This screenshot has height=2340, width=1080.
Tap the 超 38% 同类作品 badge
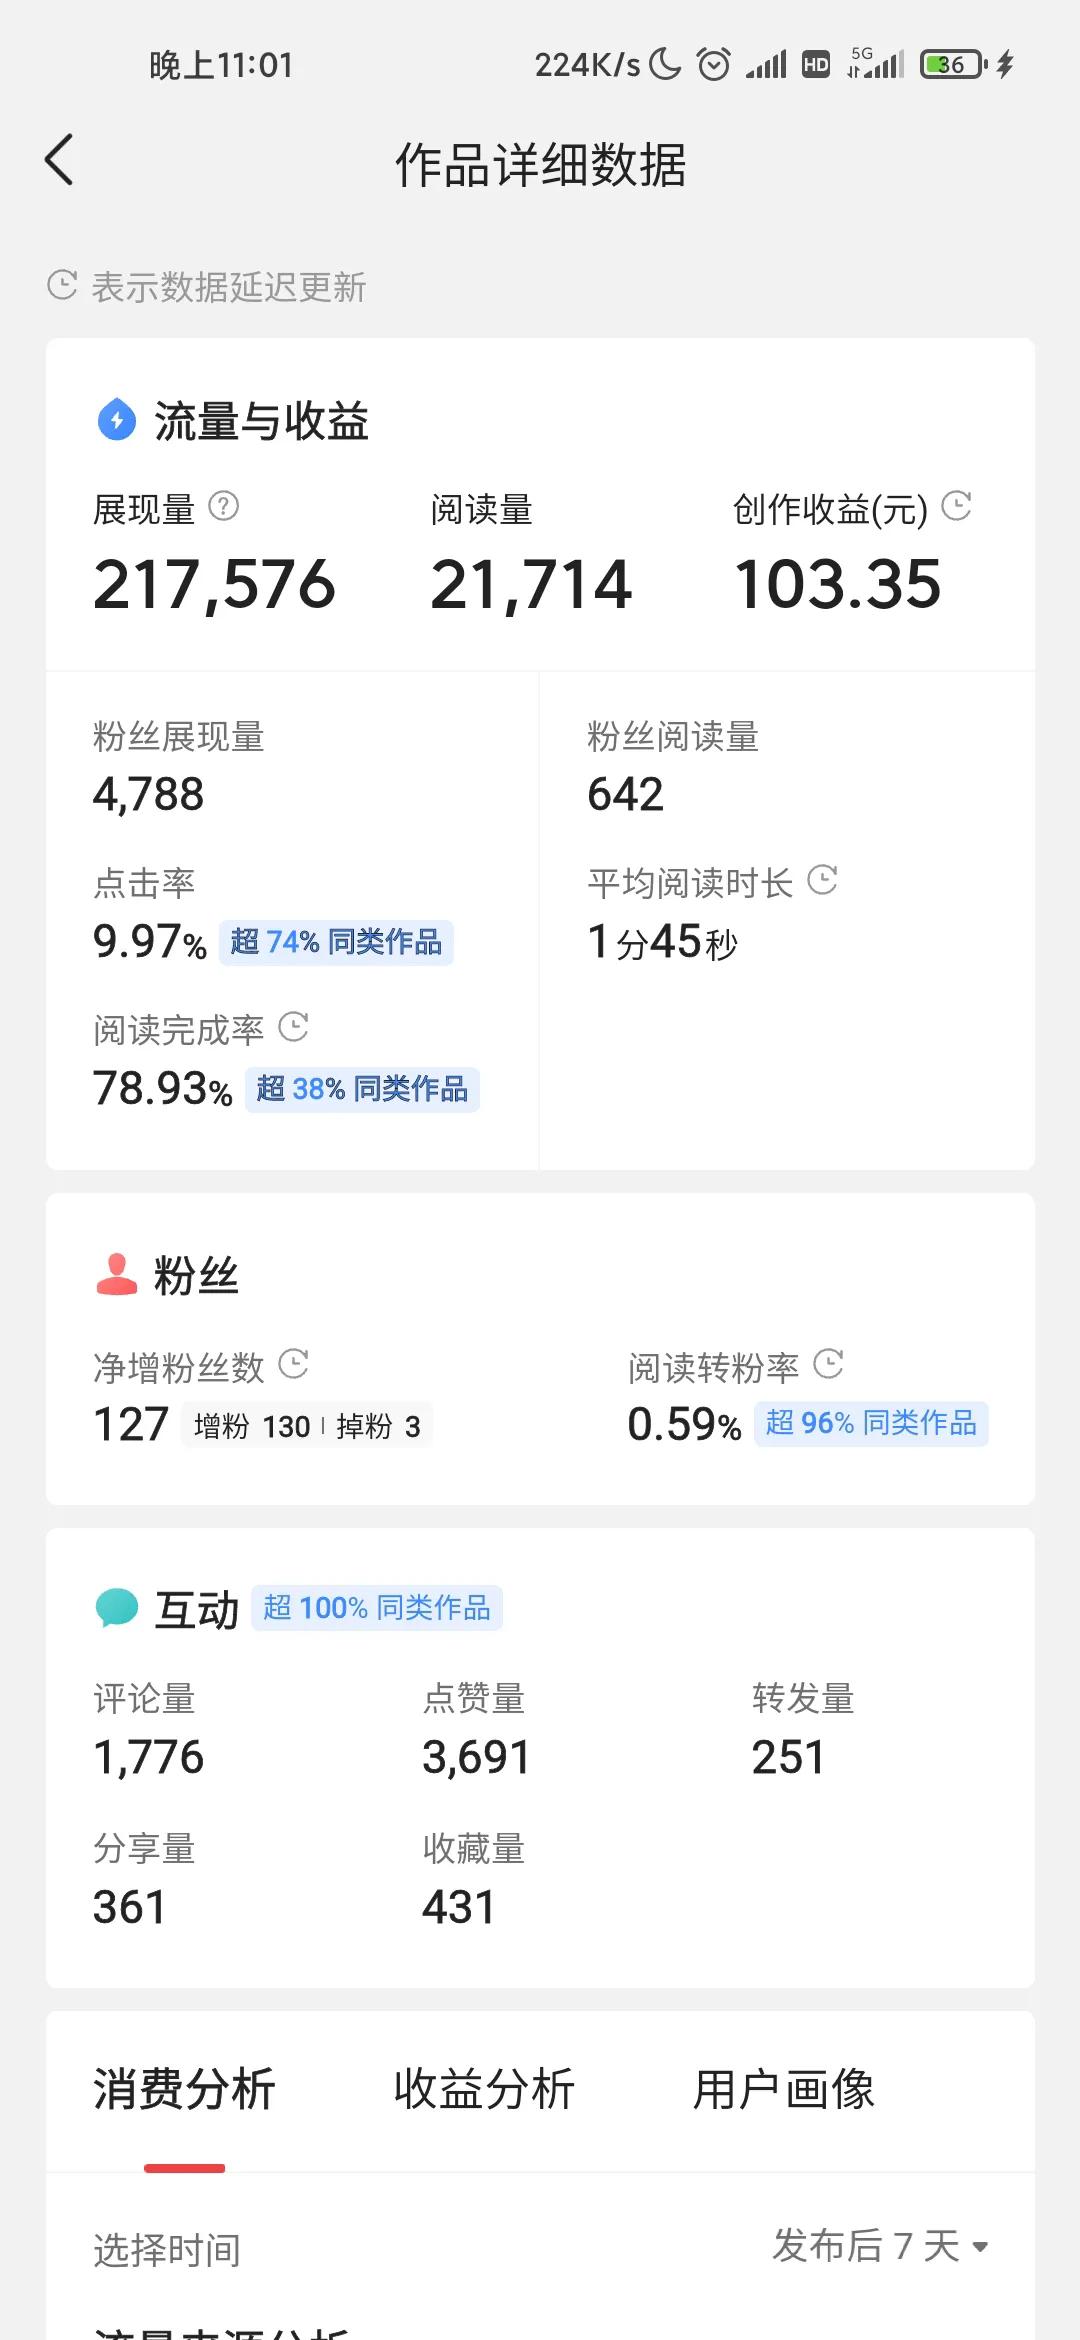362,1089
